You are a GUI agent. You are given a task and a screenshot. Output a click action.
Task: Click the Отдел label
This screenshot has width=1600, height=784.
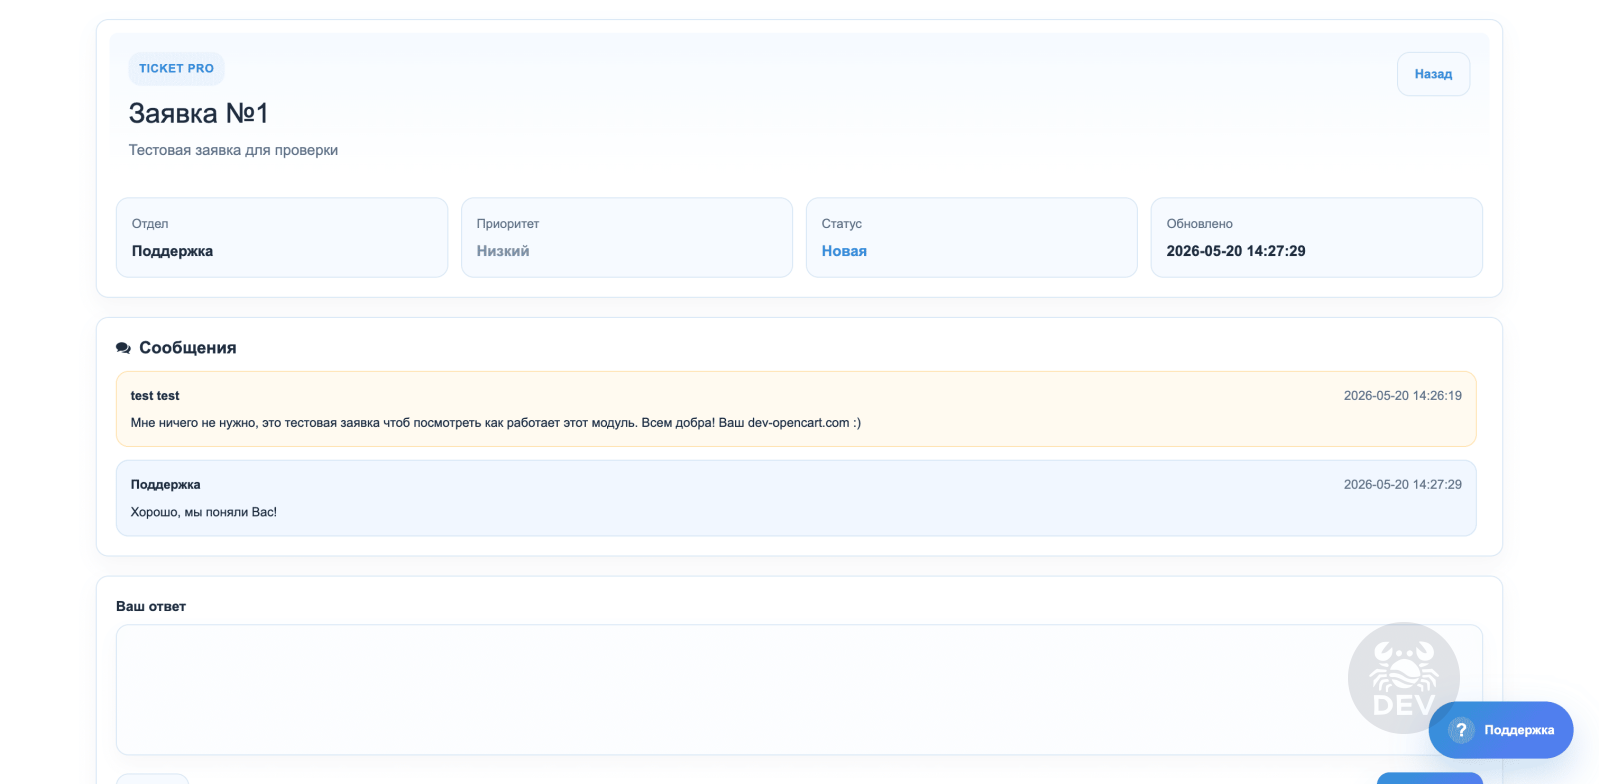[150, 224]
